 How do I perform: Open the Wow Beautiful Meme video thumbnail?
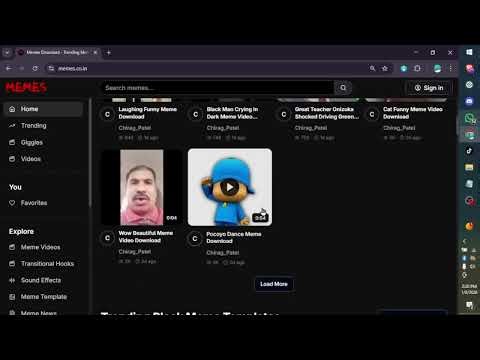142,187
